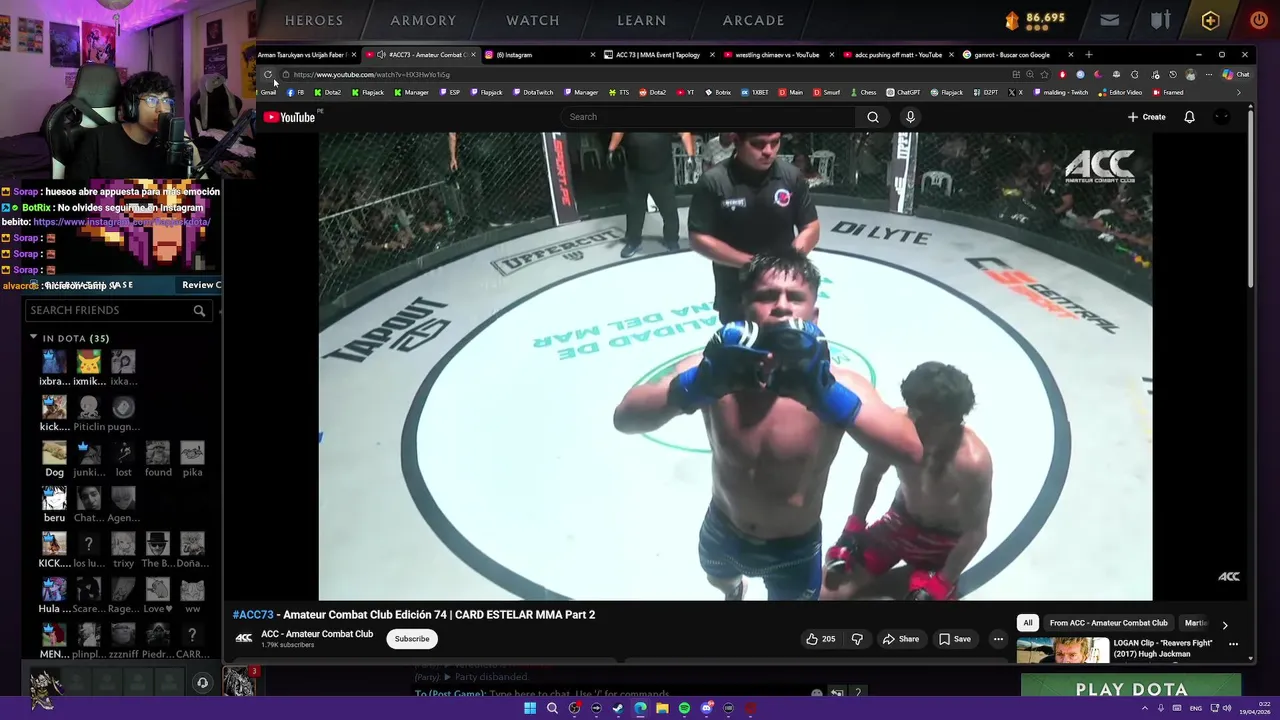Dislike the video with thumbs down

857,639
